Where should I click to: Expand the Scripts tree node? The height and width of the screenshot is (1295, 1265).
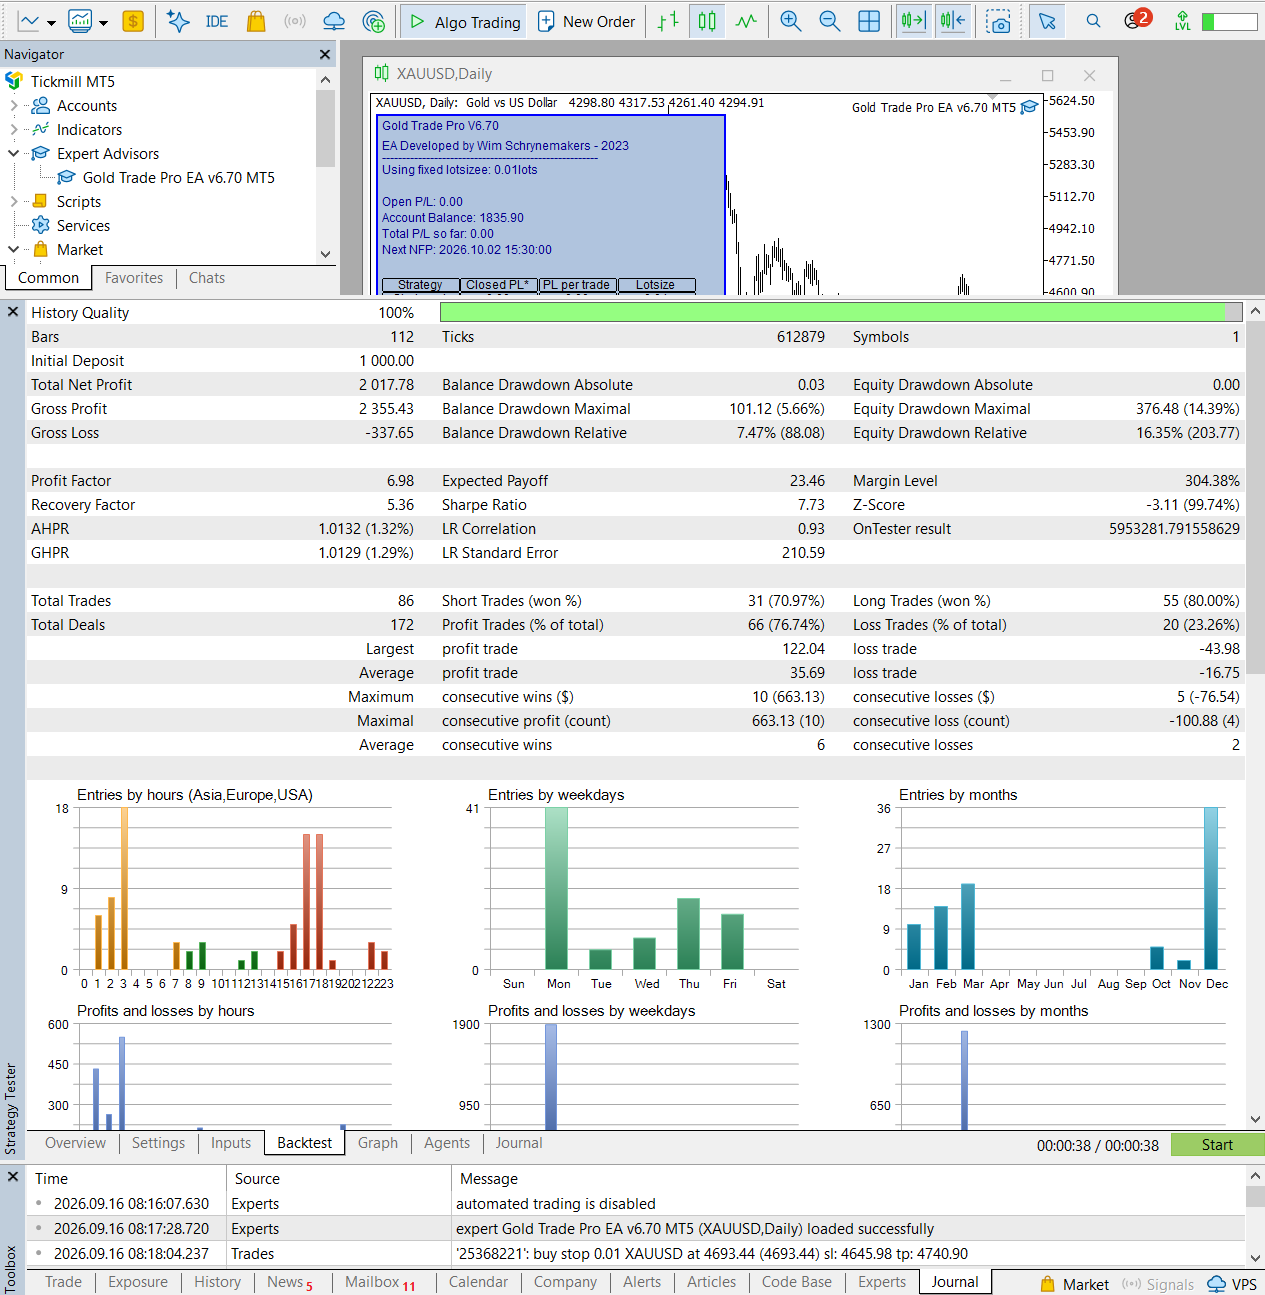click(x=13, y=202)
